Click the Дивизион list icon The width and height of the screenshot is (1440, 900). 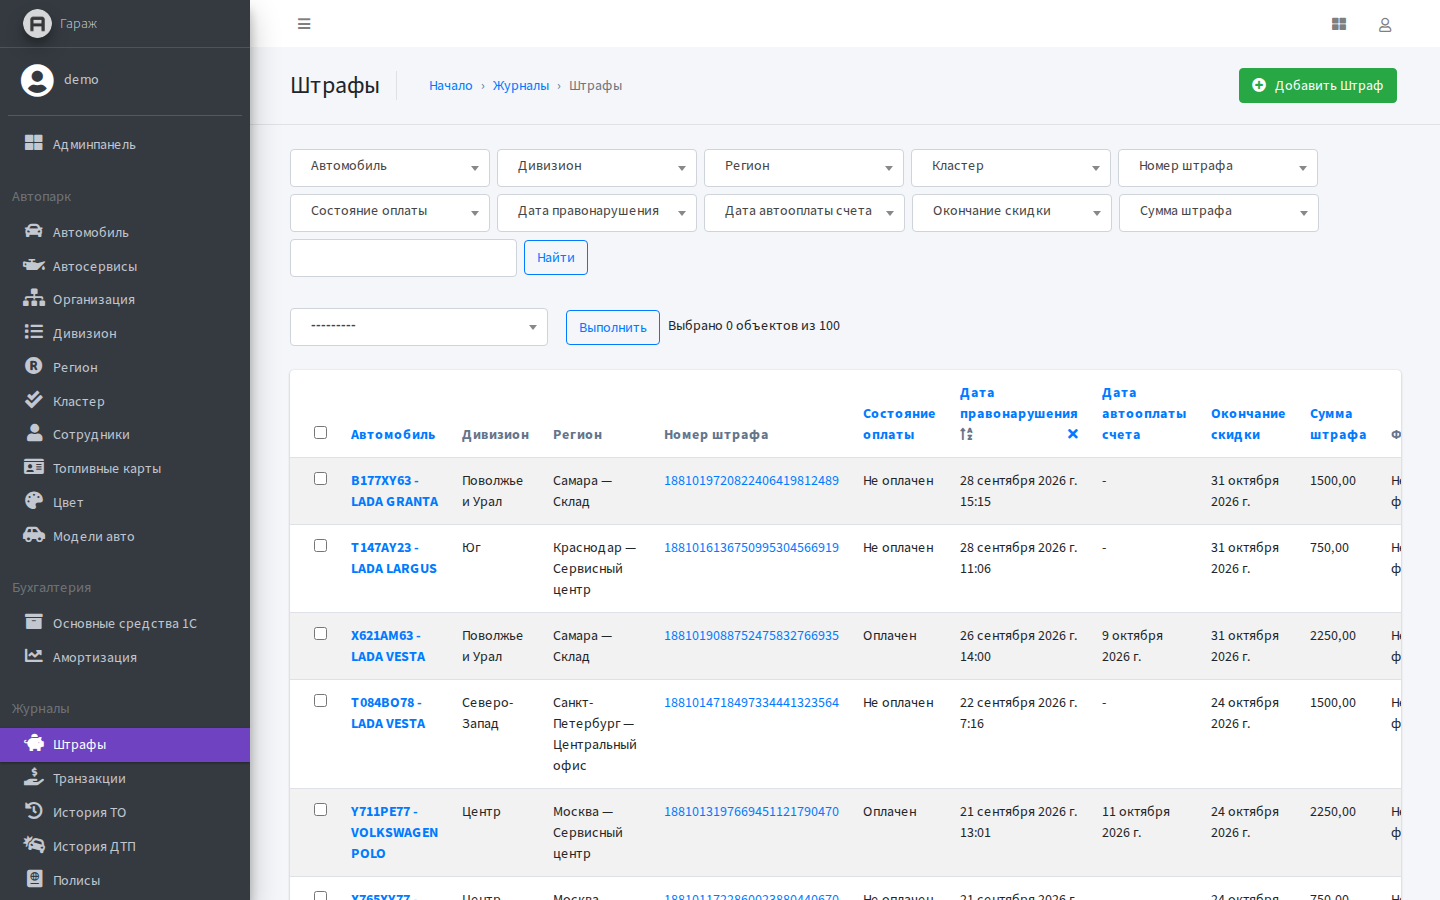tap(34, 332)
